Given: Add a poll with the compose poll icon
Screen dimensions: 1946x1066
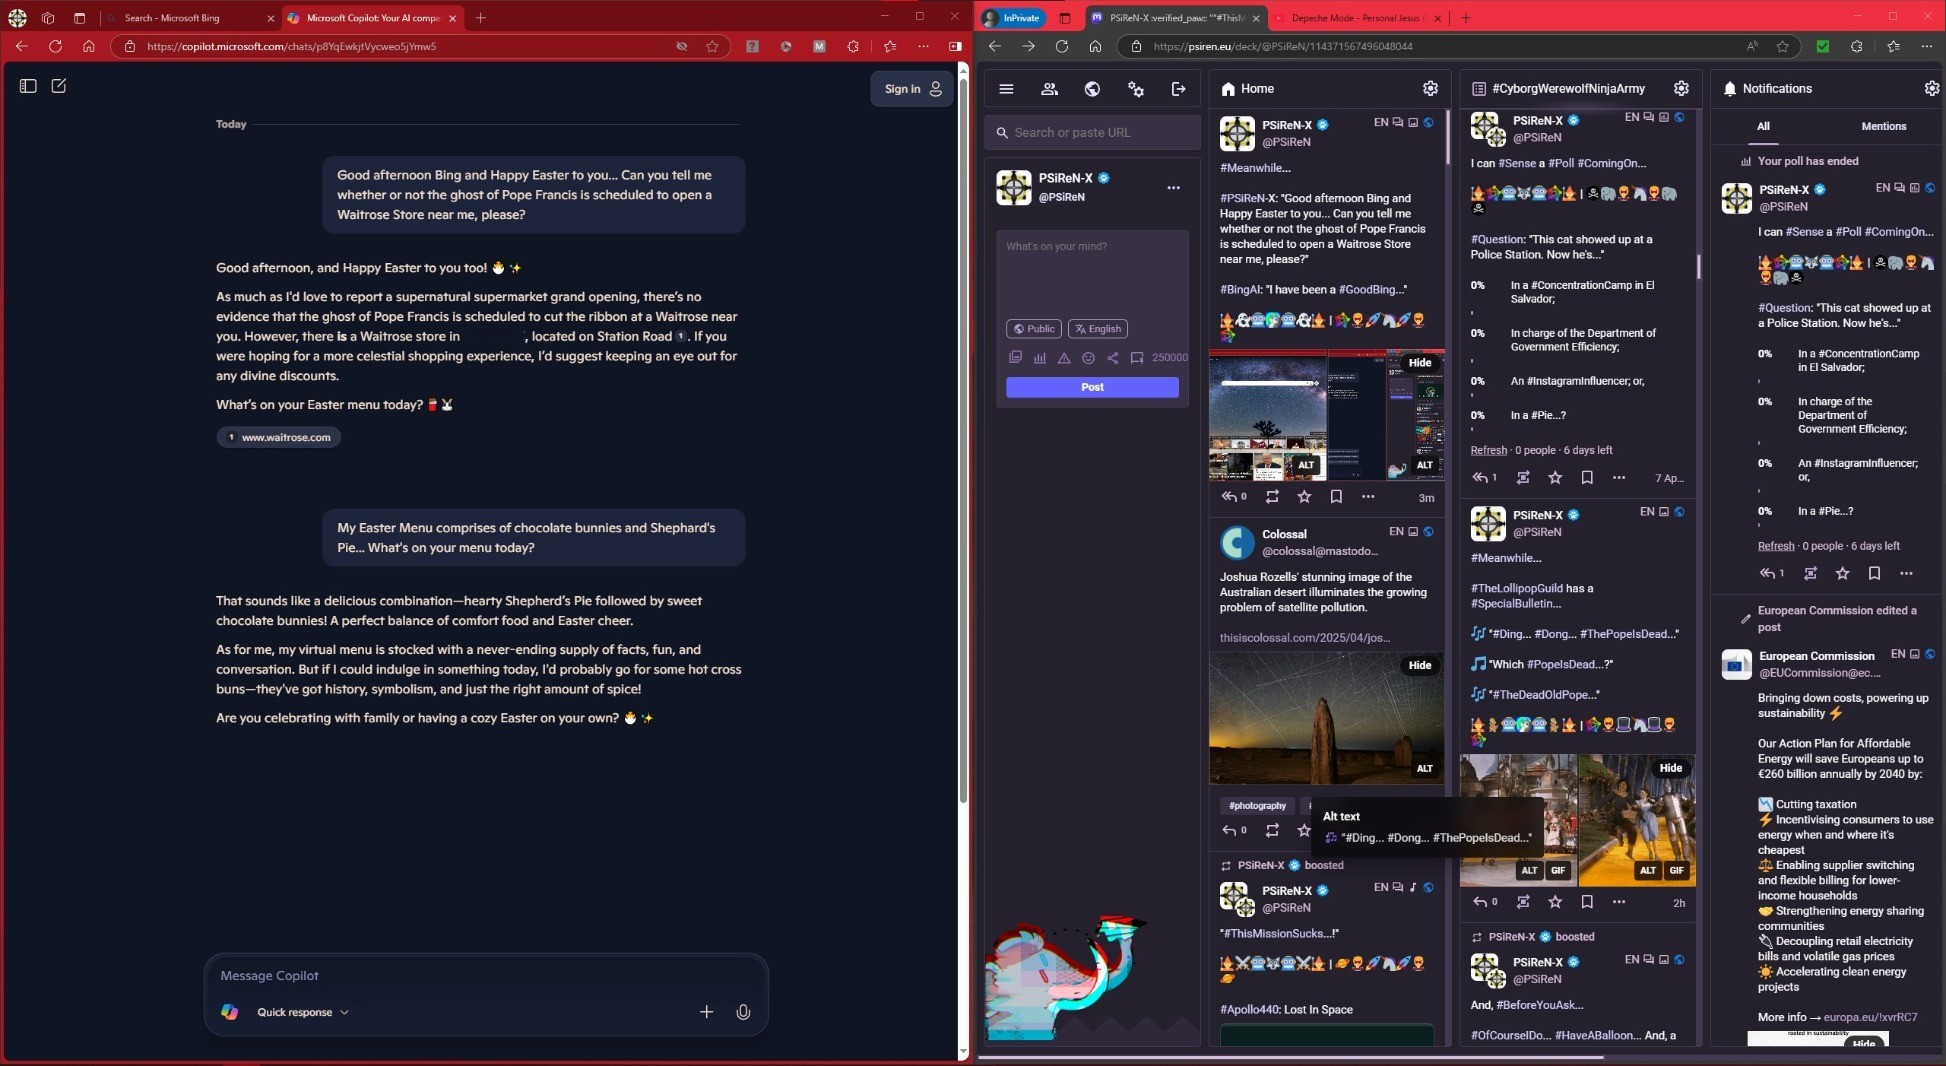Looking at the screenshot, I should pyautogui.click(x=1040, y=357).
